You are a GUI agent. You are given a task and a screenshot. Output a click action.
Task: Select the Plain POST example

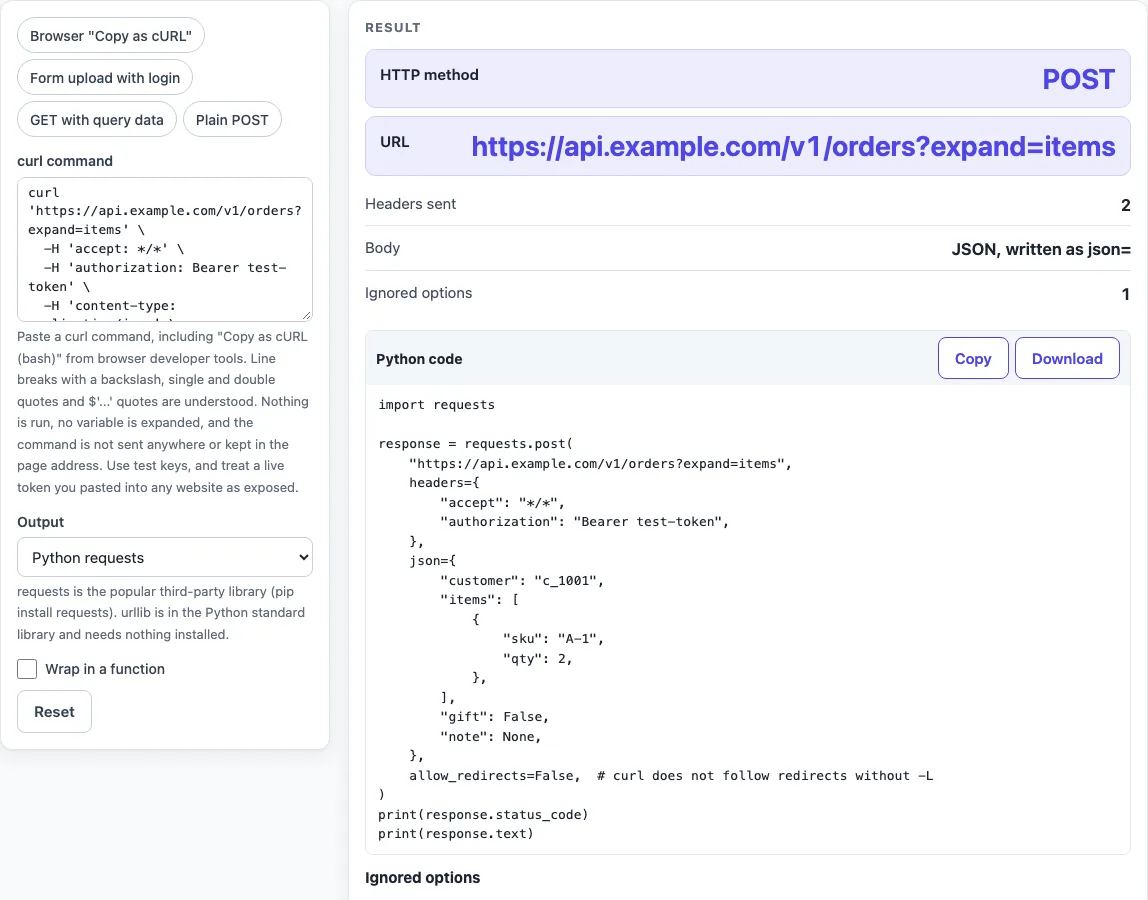(x=232, y=119)
